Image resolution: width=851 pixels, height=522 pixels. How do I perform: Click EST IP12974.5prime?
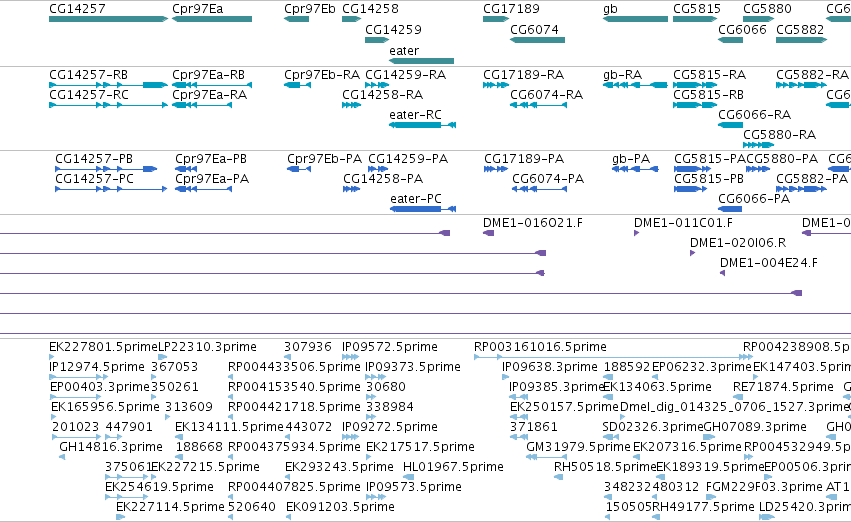79,377
